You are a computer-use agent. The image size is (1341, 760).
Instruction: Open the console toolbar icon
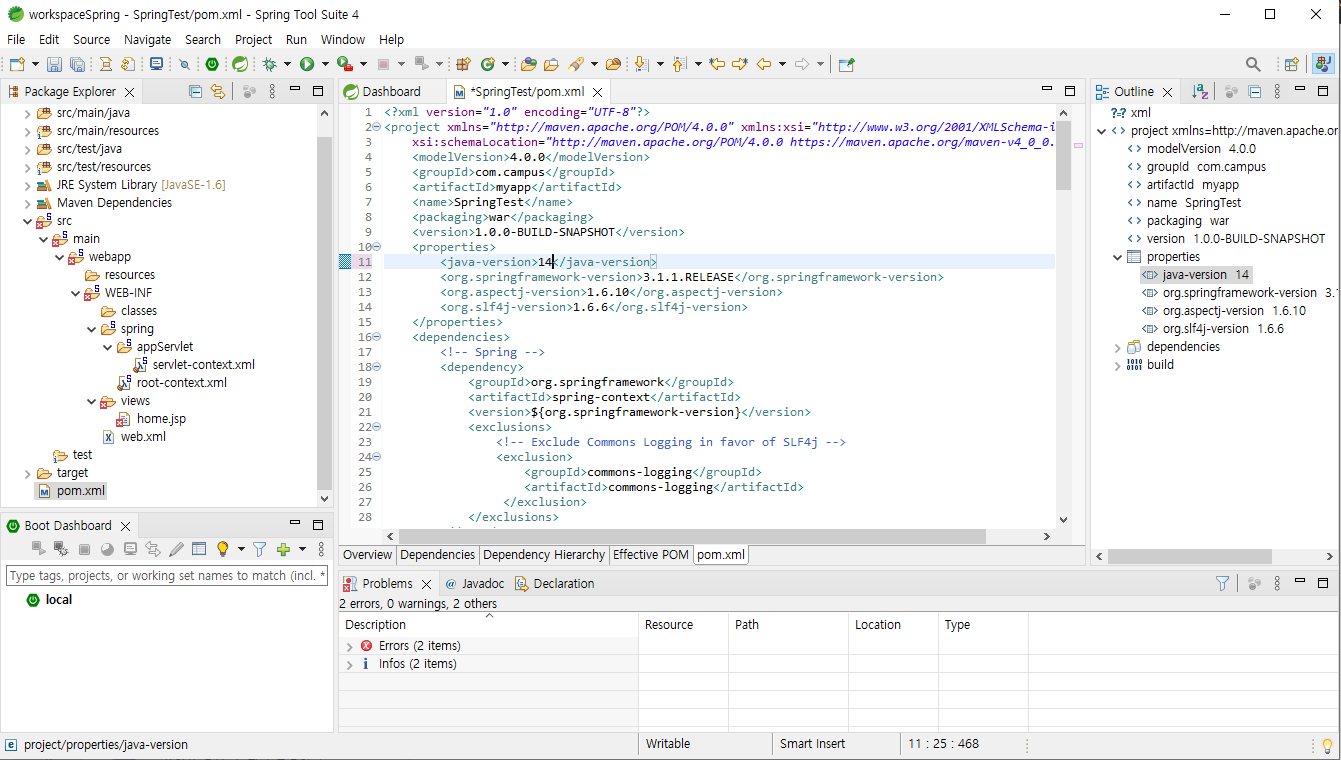pos(157,64)
